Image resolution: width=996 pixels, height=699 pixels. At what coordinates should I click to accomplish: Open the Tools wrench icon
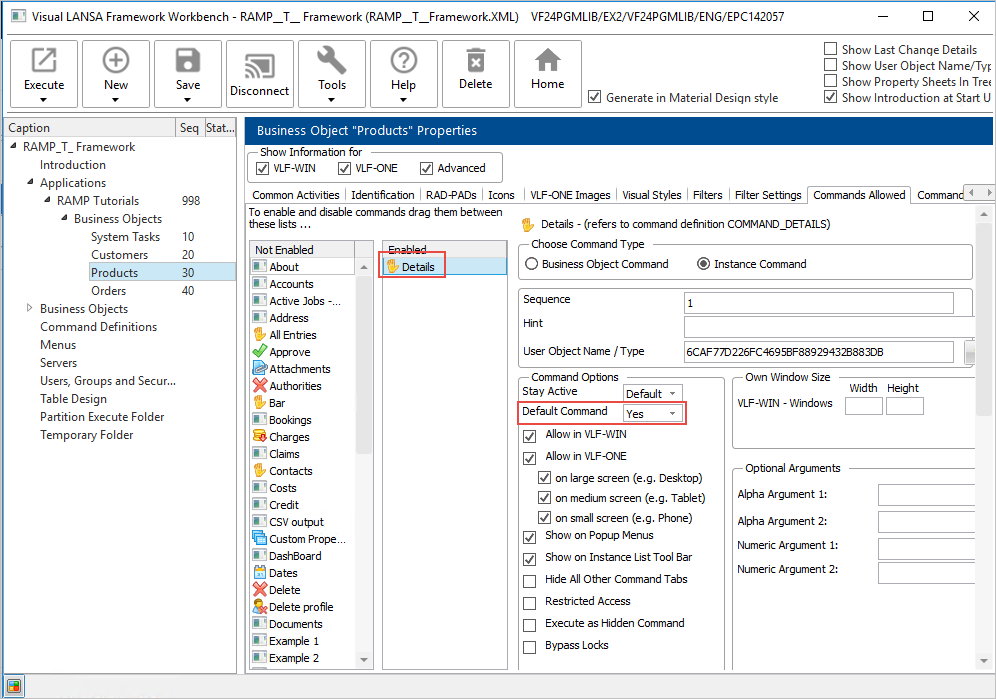tap(332, 60)
